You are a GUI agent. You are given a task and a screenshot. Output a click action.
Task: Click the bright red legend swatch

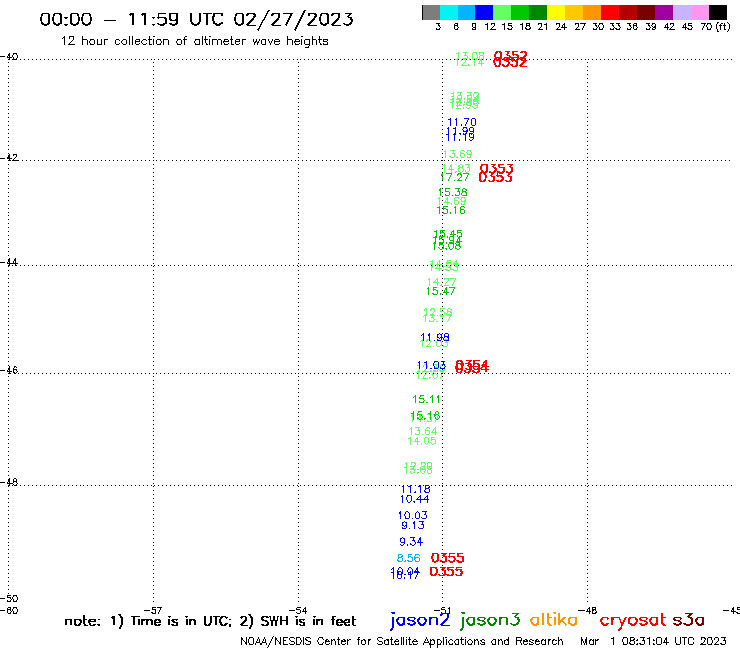click(610, 12)
